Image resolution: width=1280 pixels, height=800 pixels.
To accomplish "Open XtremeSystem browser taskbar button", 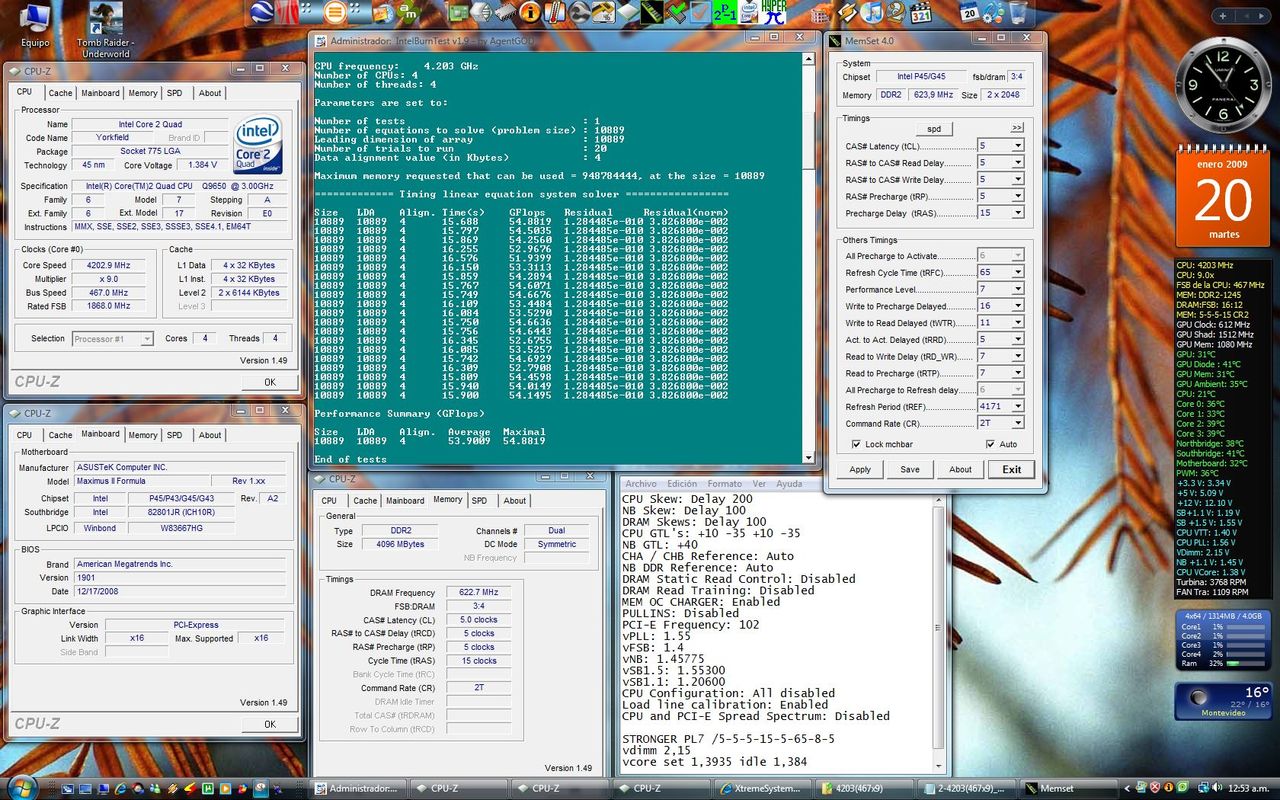I will tap(765, 788).
